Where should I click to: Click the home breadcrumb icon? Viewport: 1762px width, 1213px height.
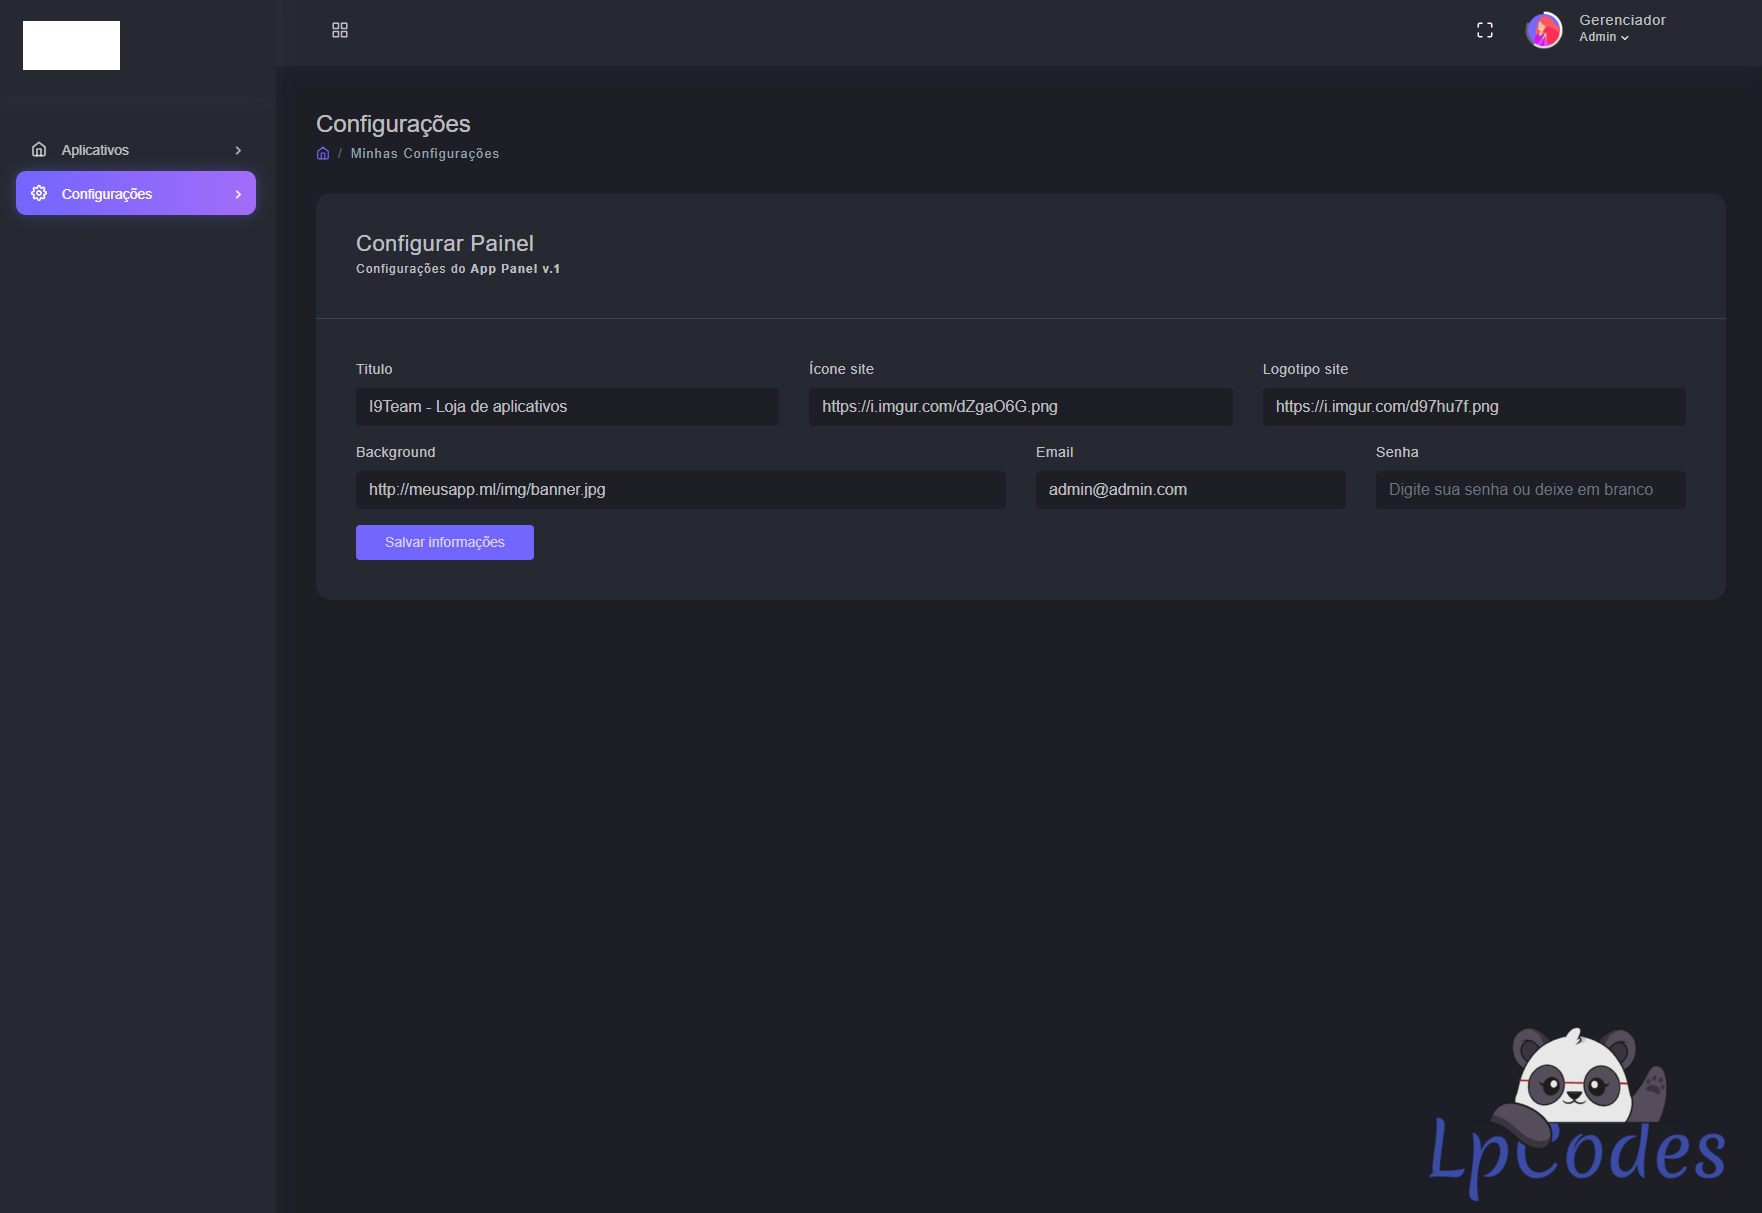pyautogui.click(x=323, y=154)
